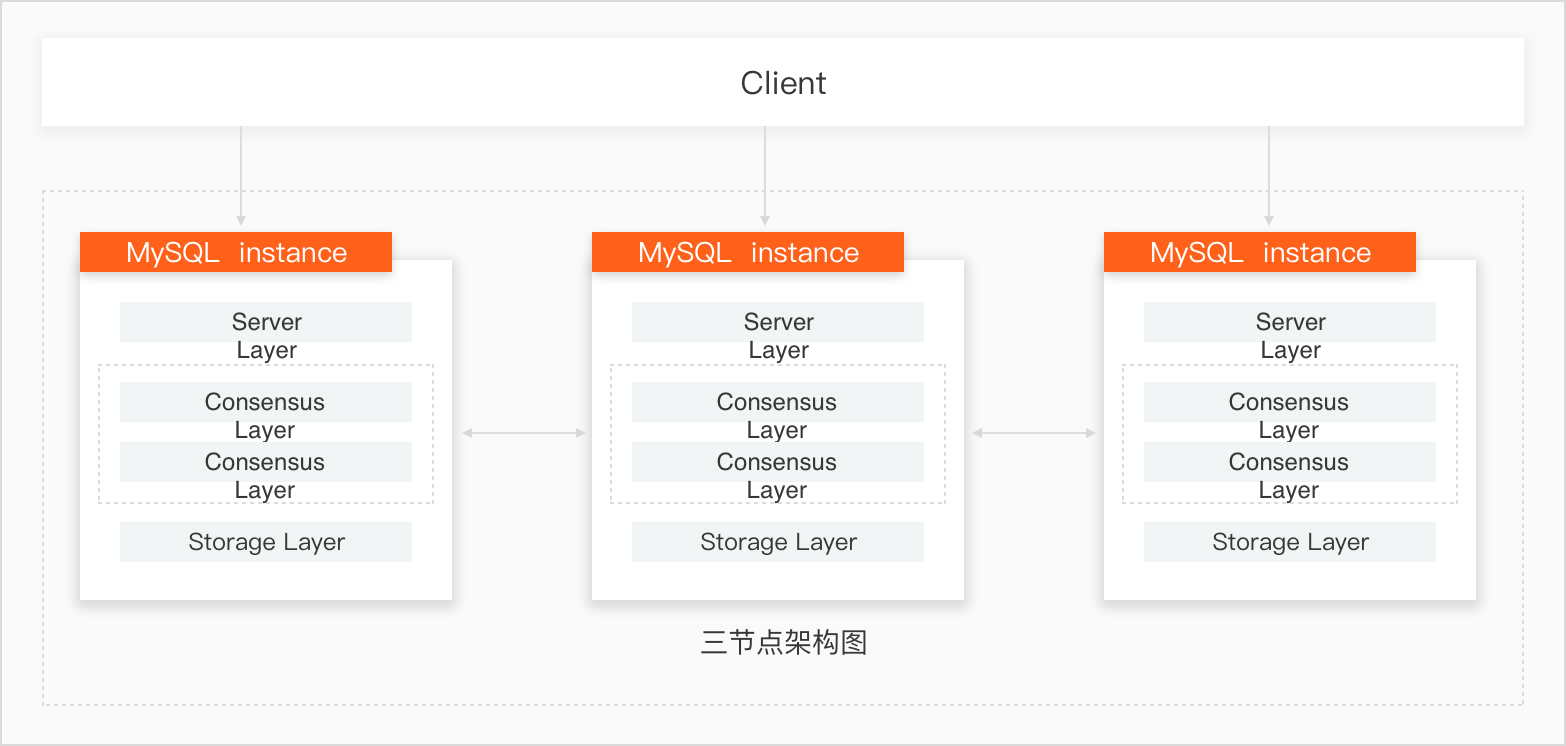Click the arrow from Client to middle instance

[765, 175]
